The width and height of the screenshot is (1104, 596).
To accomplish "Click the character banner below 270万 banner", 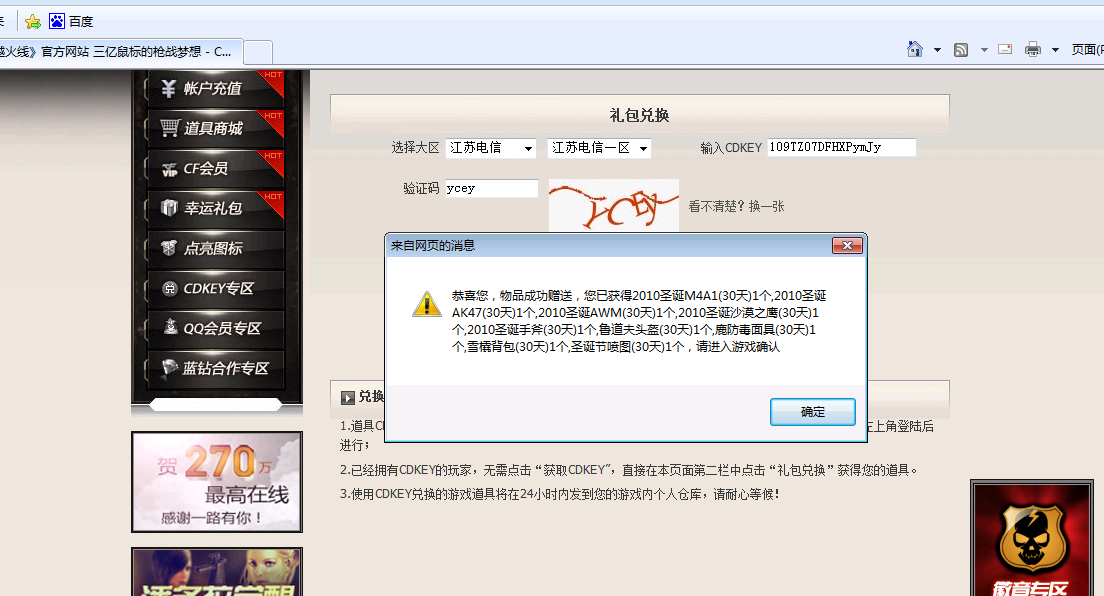I will [217, 572].
